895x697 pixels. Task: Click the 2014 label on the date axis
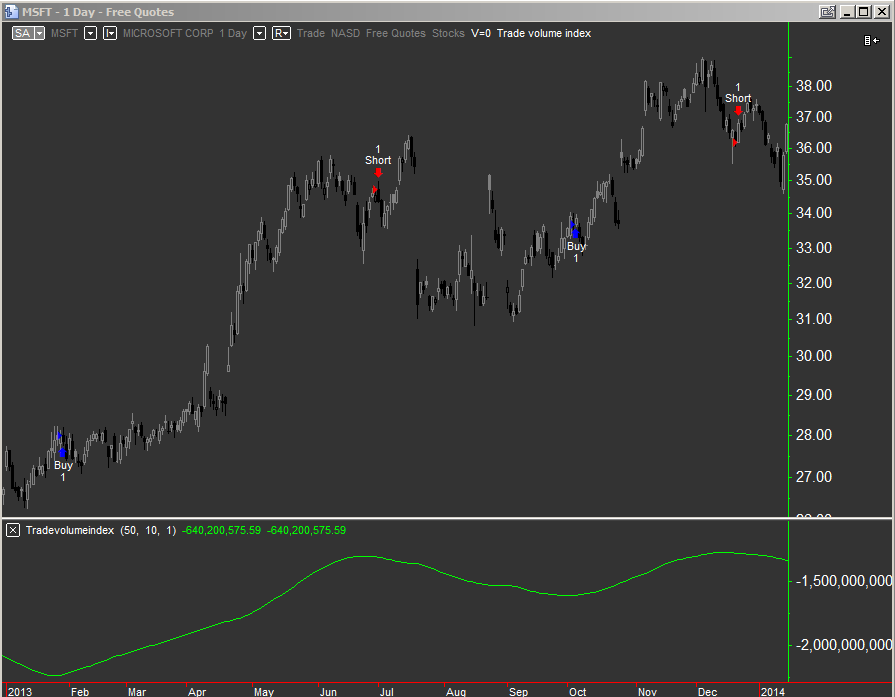773,690
